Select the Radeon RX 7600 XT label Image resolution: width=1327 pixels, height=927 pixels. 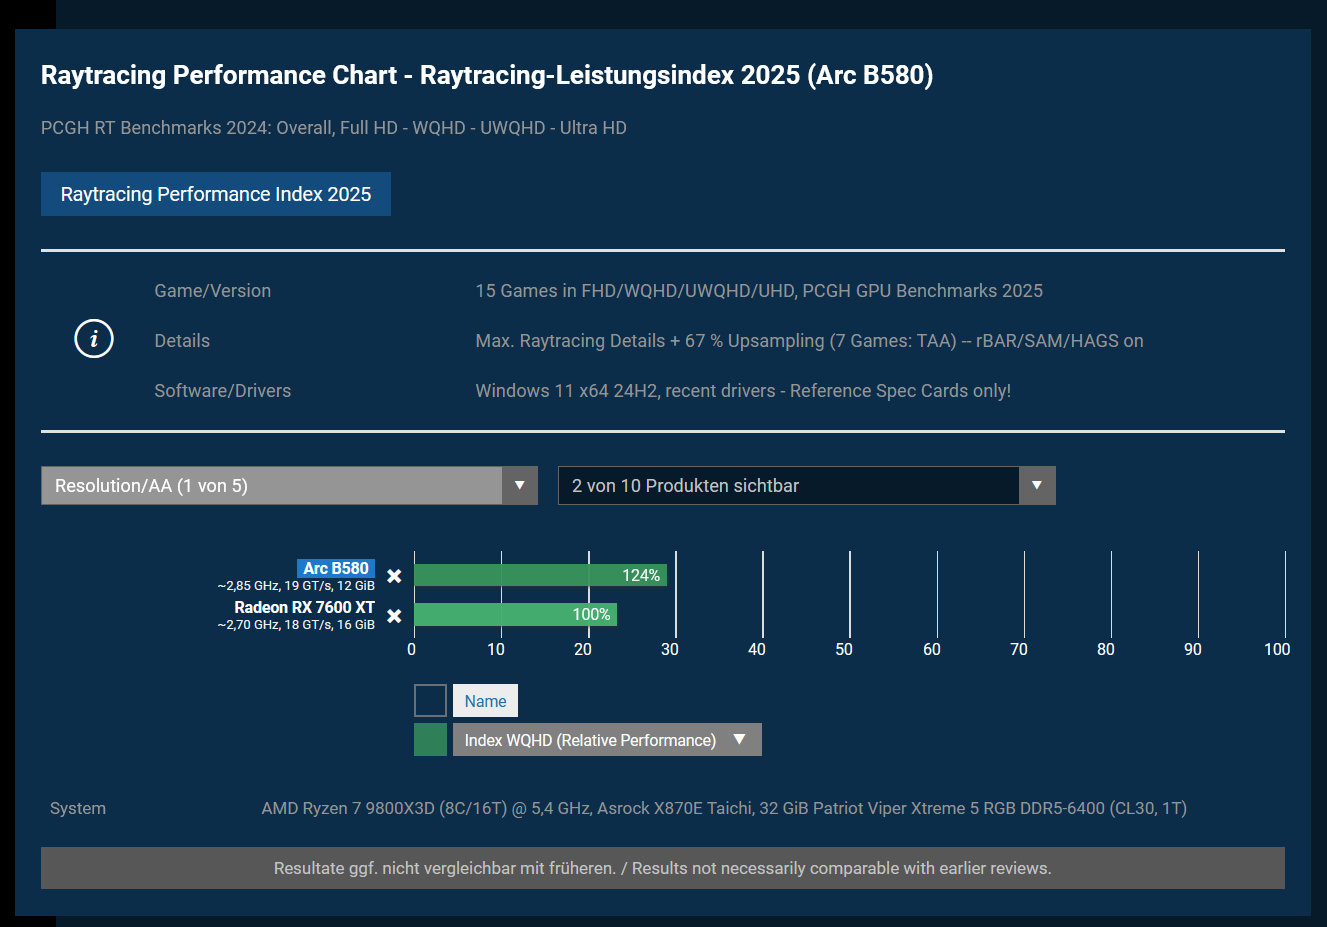[304, 607]
